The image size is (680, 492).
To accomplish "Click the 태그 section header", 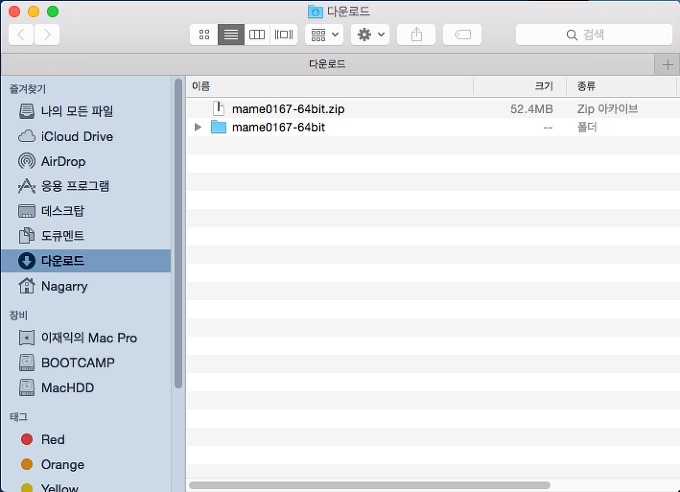I will coord(19,417).
